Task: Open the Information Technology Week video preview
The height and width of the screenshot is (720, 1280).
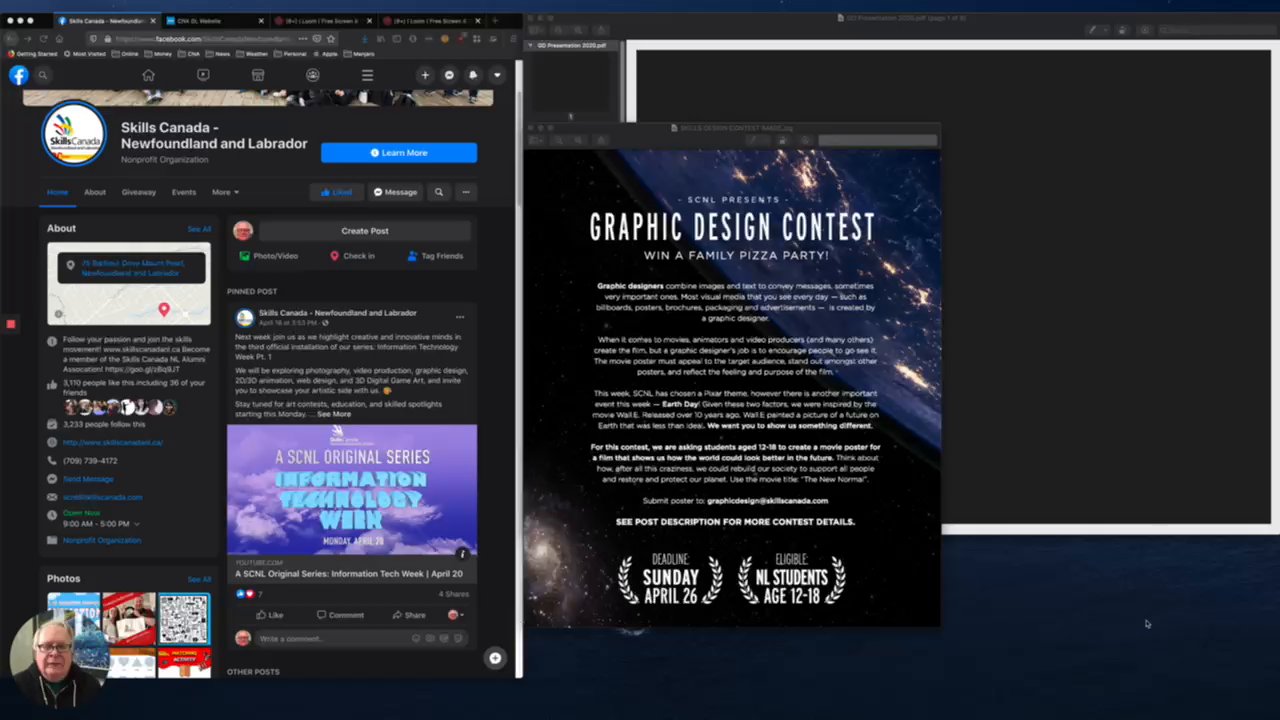Action: pyautogui.click(x=352, y=490)
